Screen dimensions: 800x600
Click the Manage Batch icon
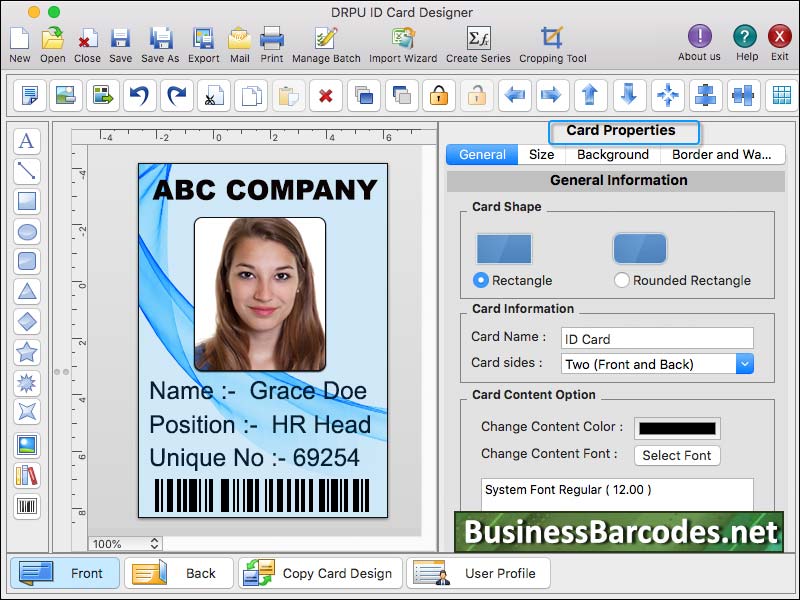(326, 40)
